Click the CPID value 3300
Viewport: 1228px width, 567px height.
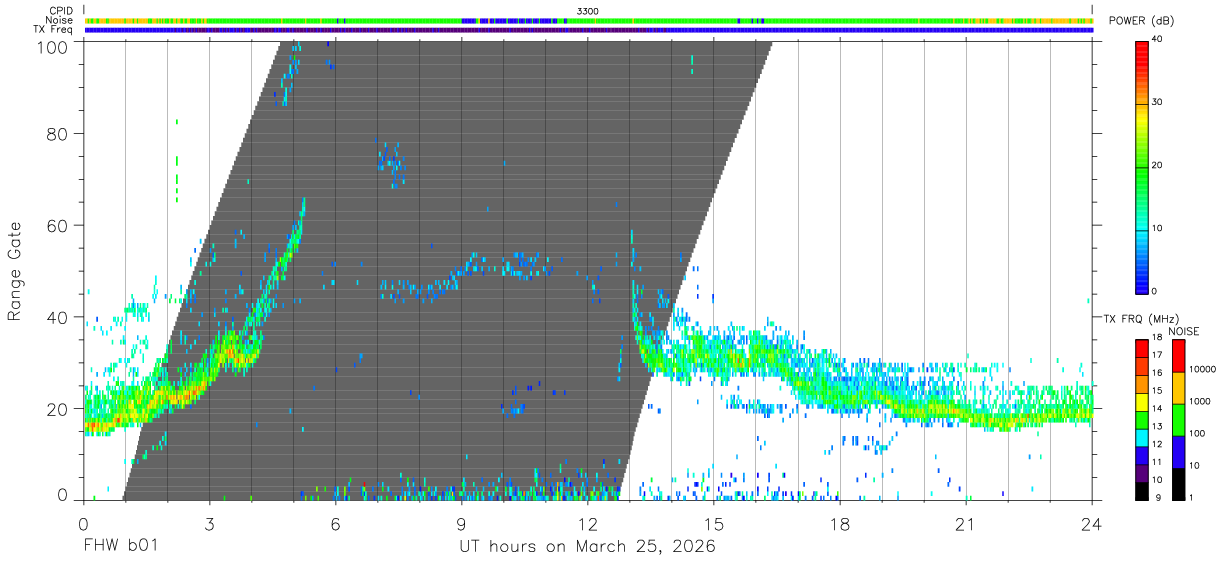(x=588, y=11)
